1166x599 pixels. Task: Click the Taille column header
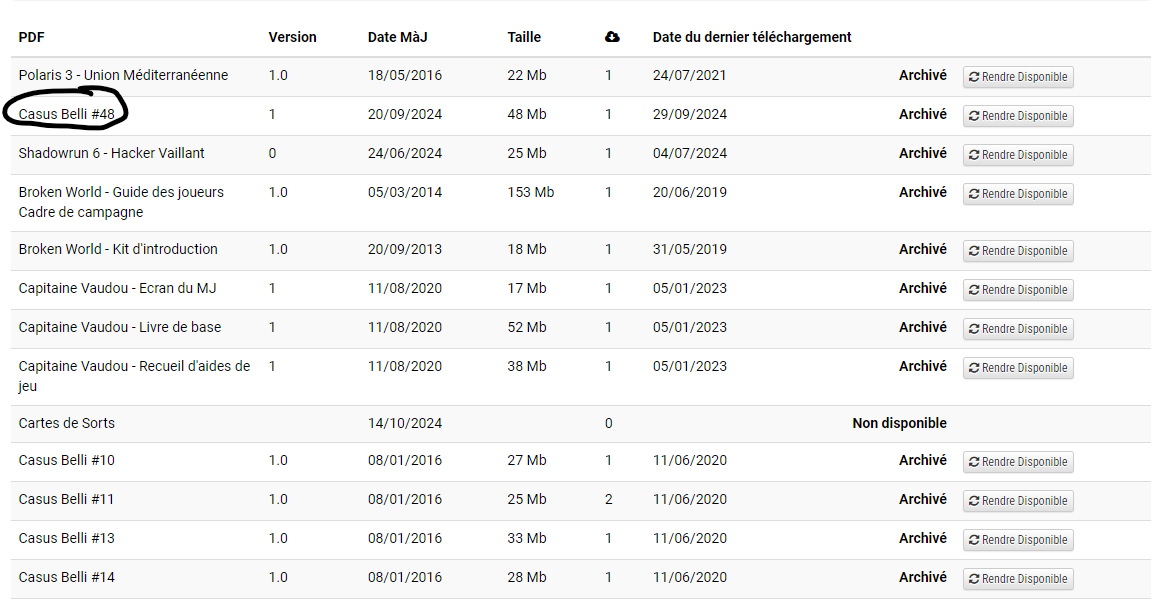click(524, 37)
